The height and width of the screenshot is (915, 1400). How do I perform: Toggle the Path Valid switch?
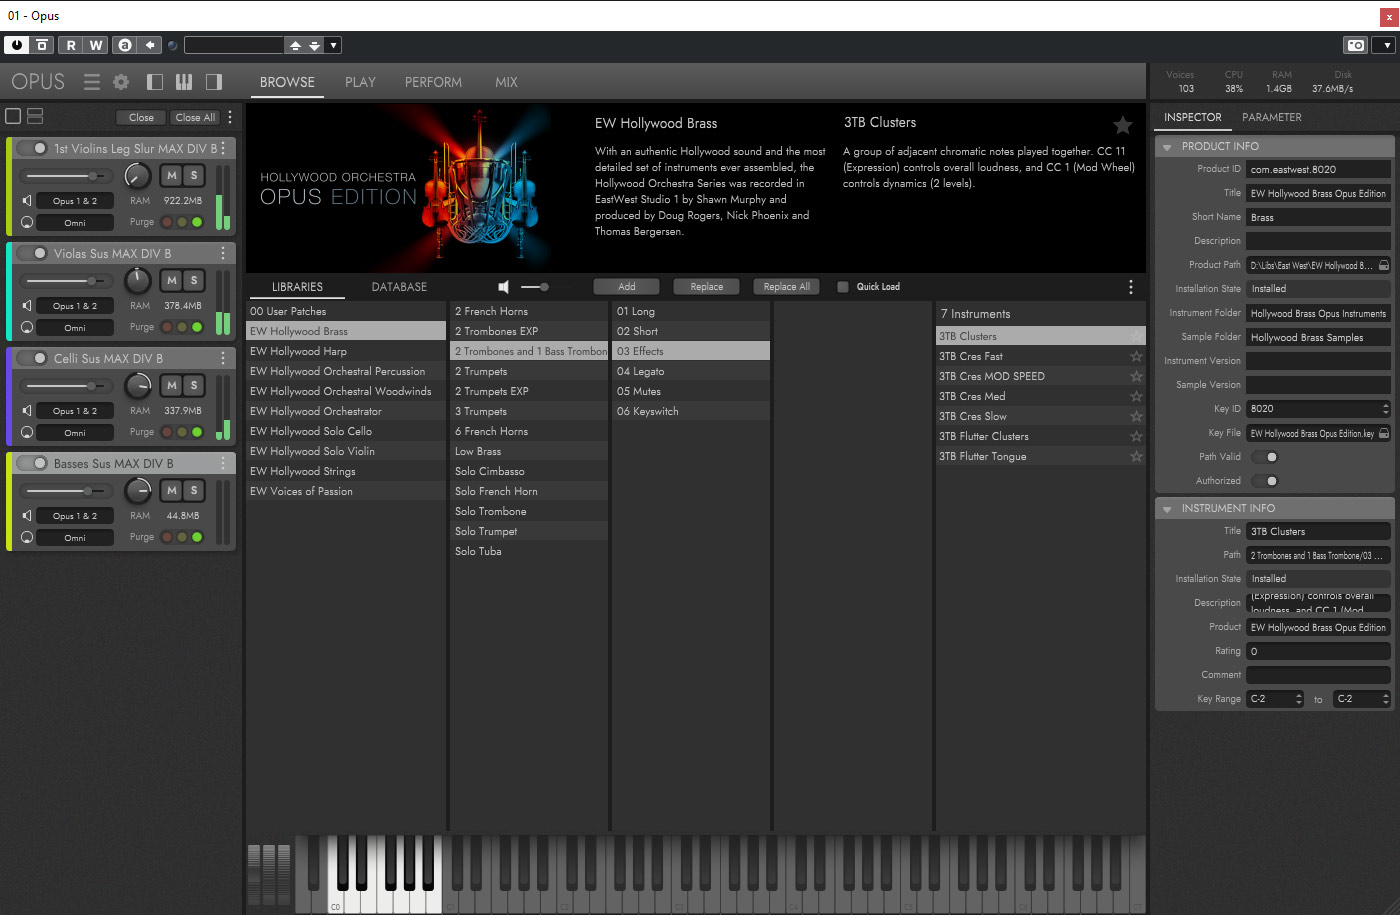[1265, 457]
